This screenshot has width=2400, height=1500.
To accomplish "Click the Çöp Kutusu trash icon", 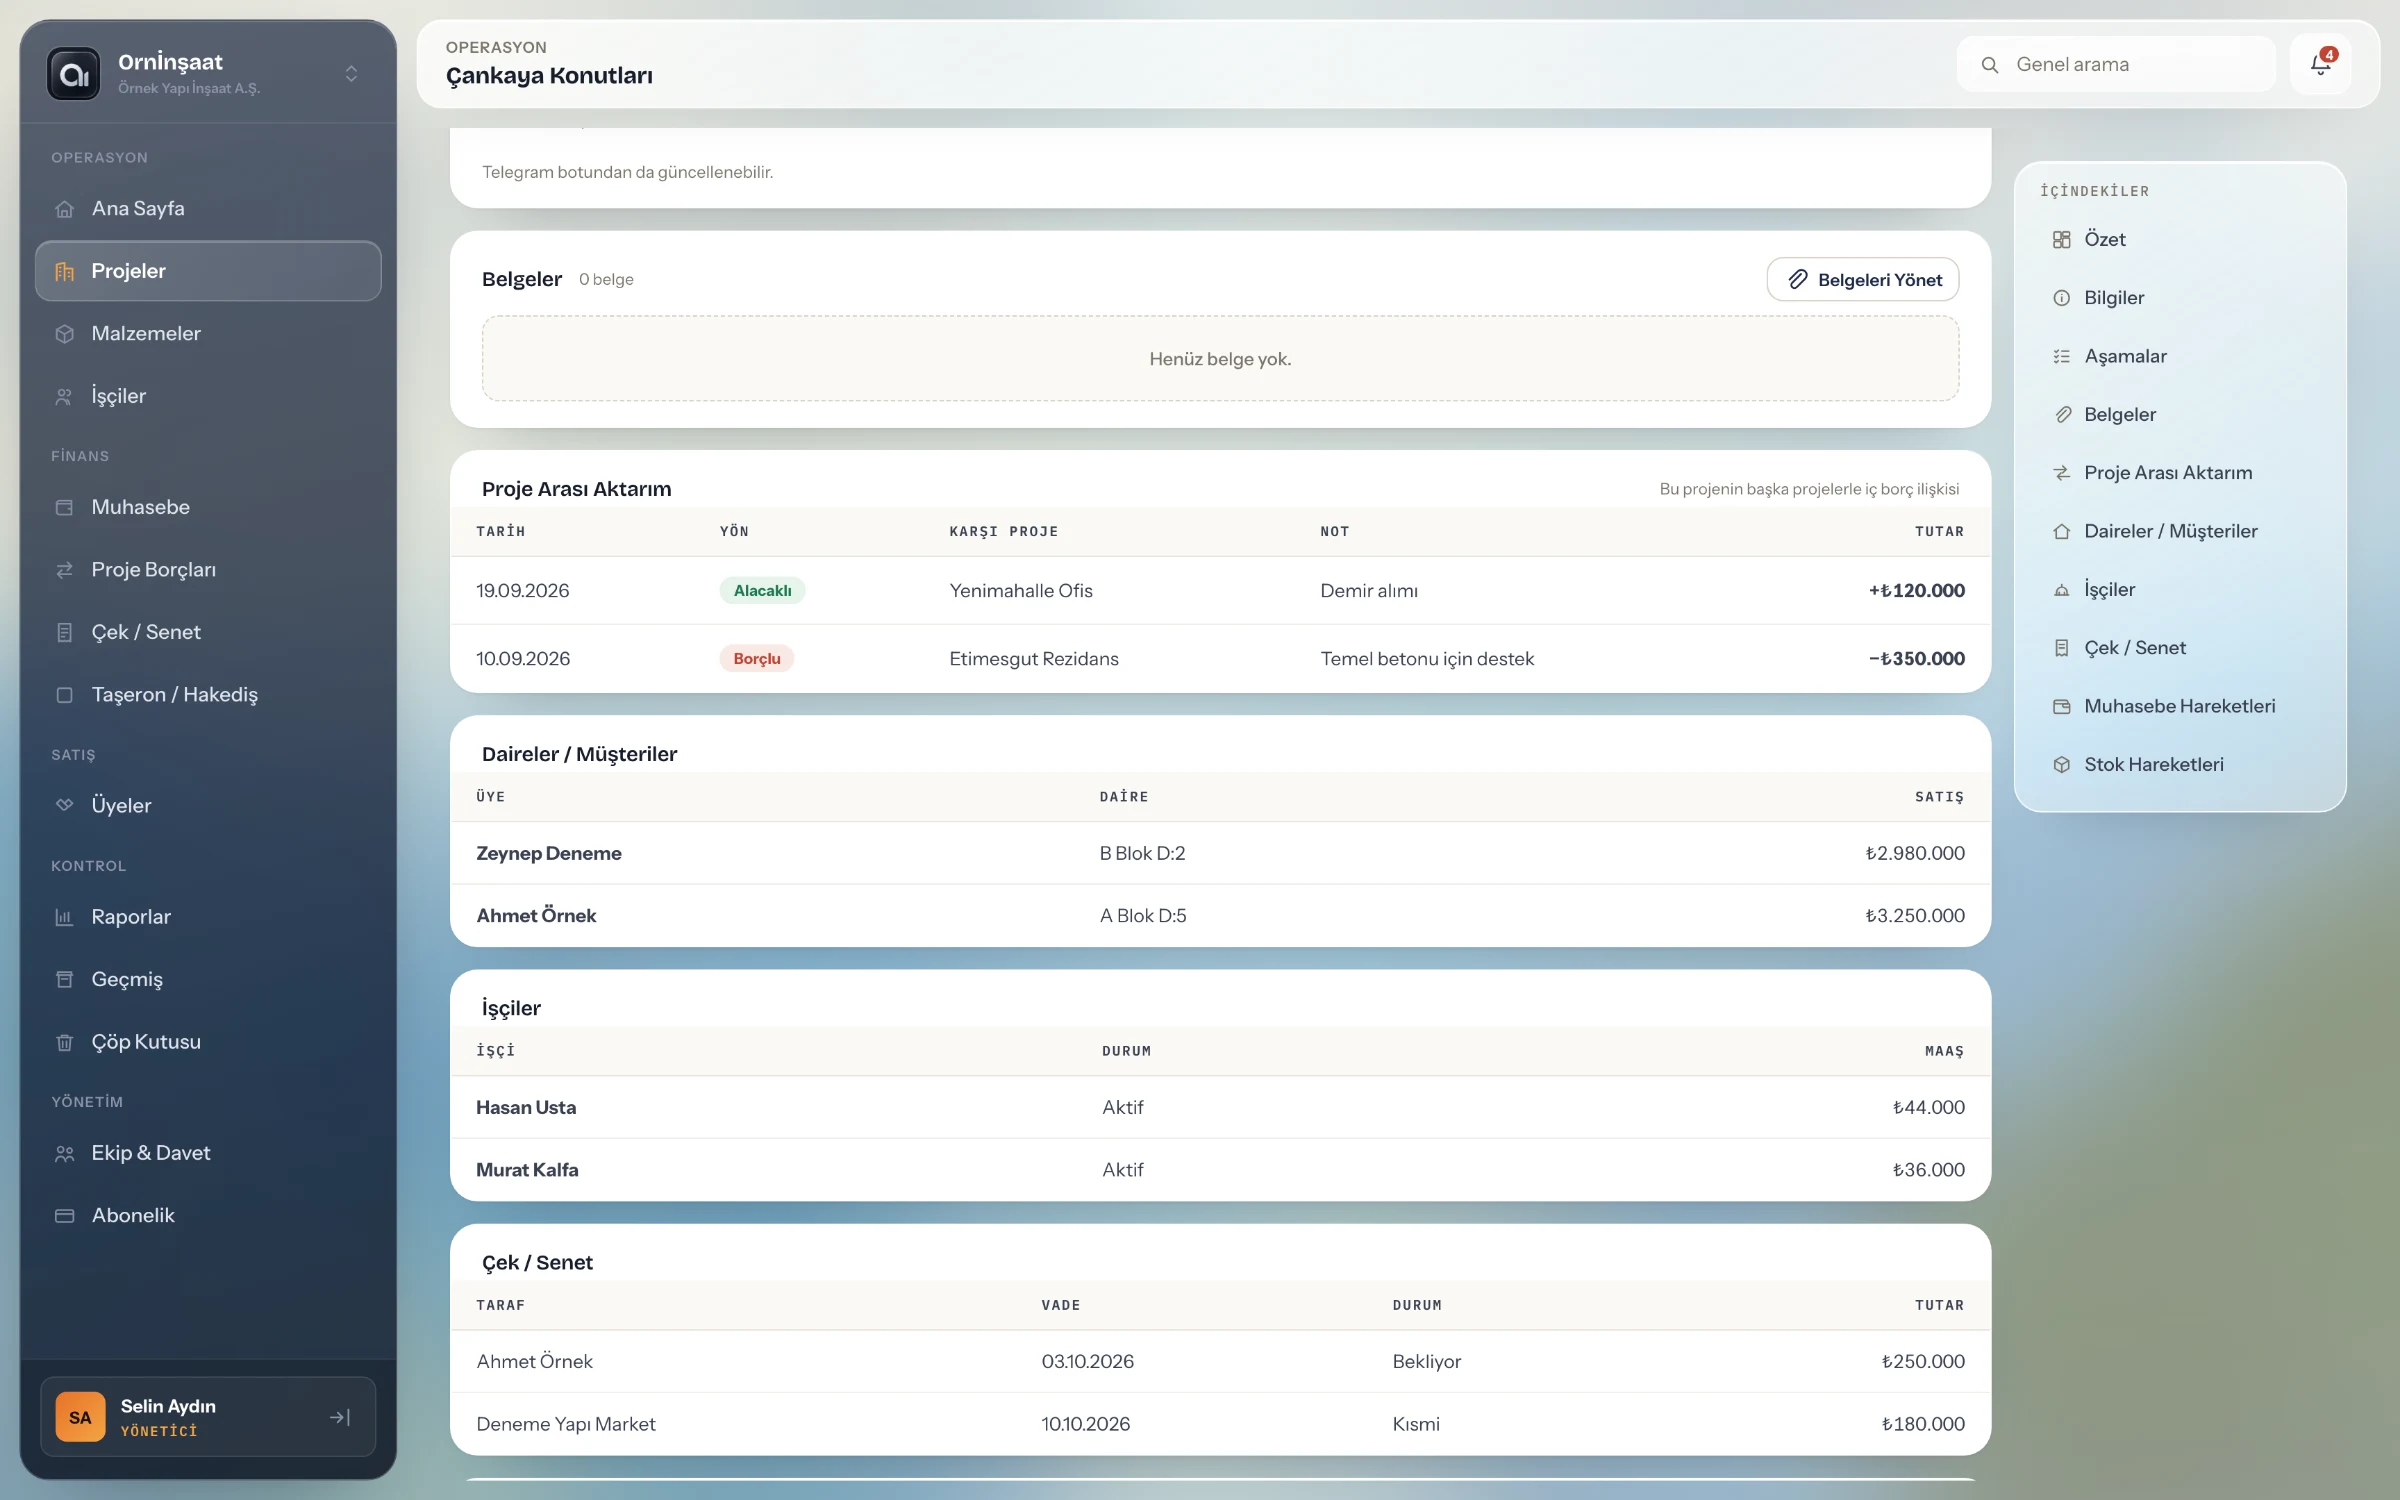I will 65,1042.
